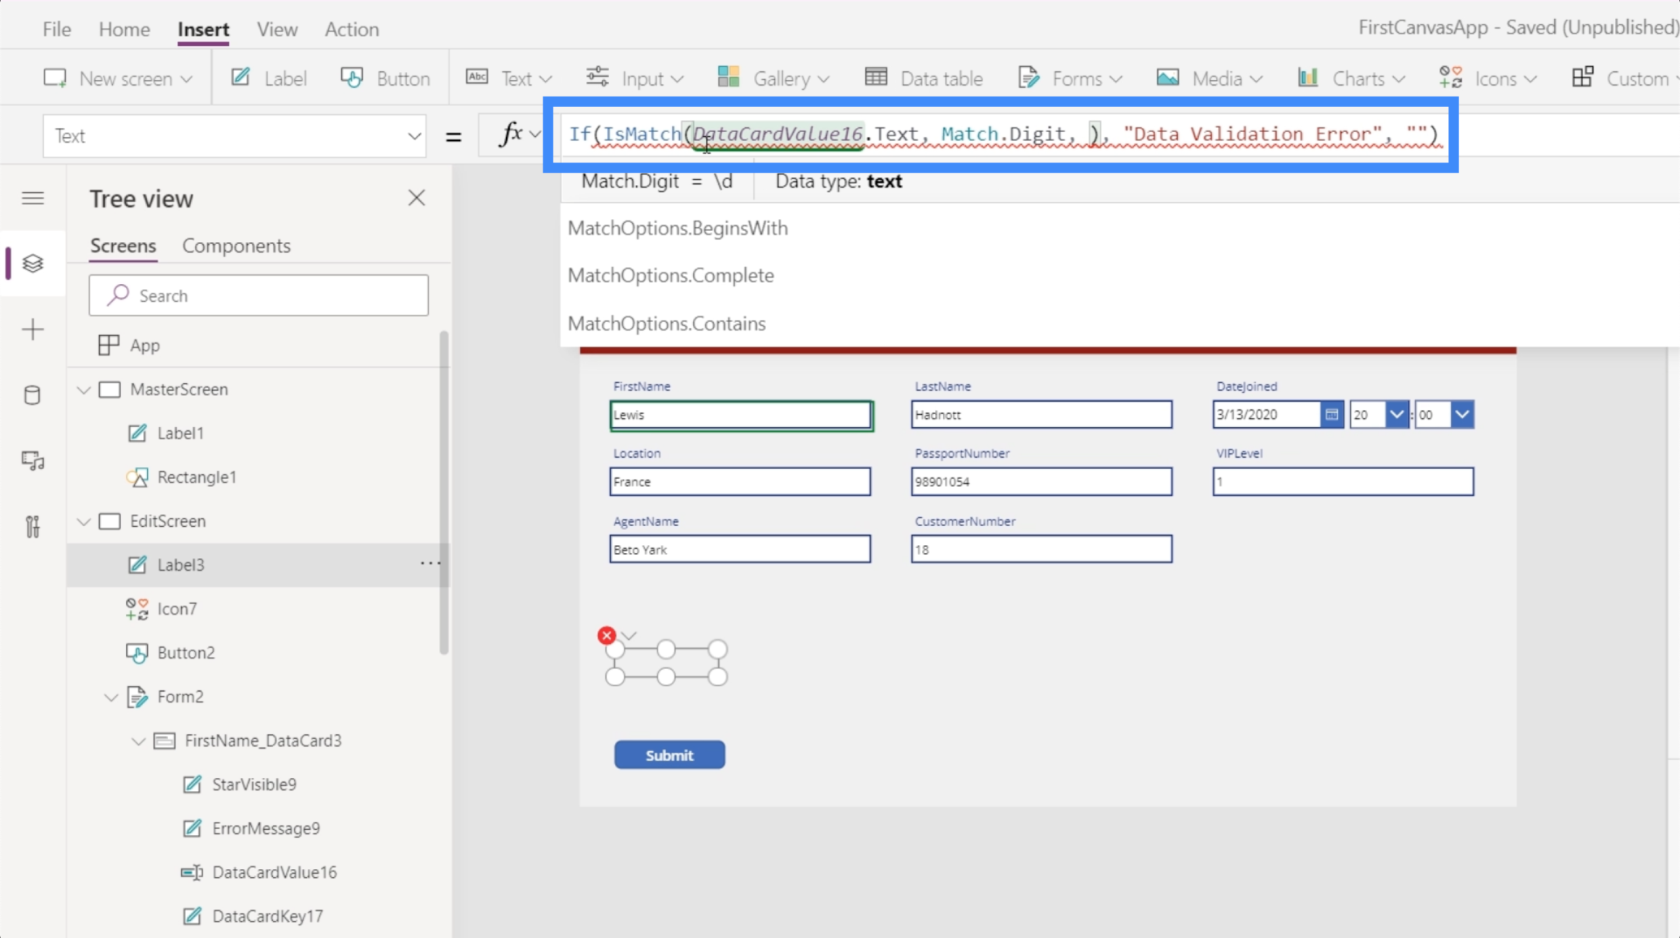Insert a Label control
1680x938 pixels.
268,78
